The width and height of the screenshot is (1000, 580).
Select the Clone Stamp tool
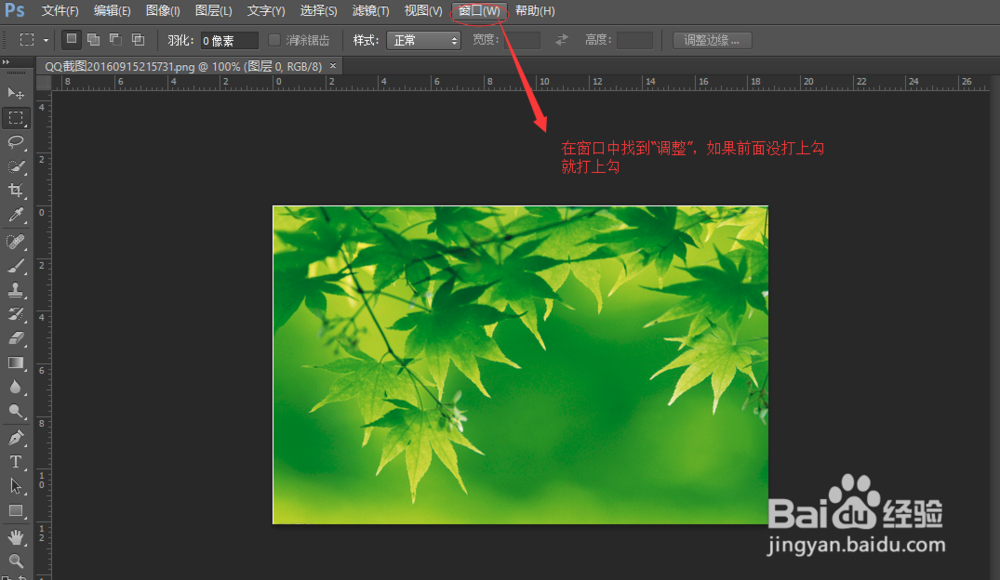15,289
